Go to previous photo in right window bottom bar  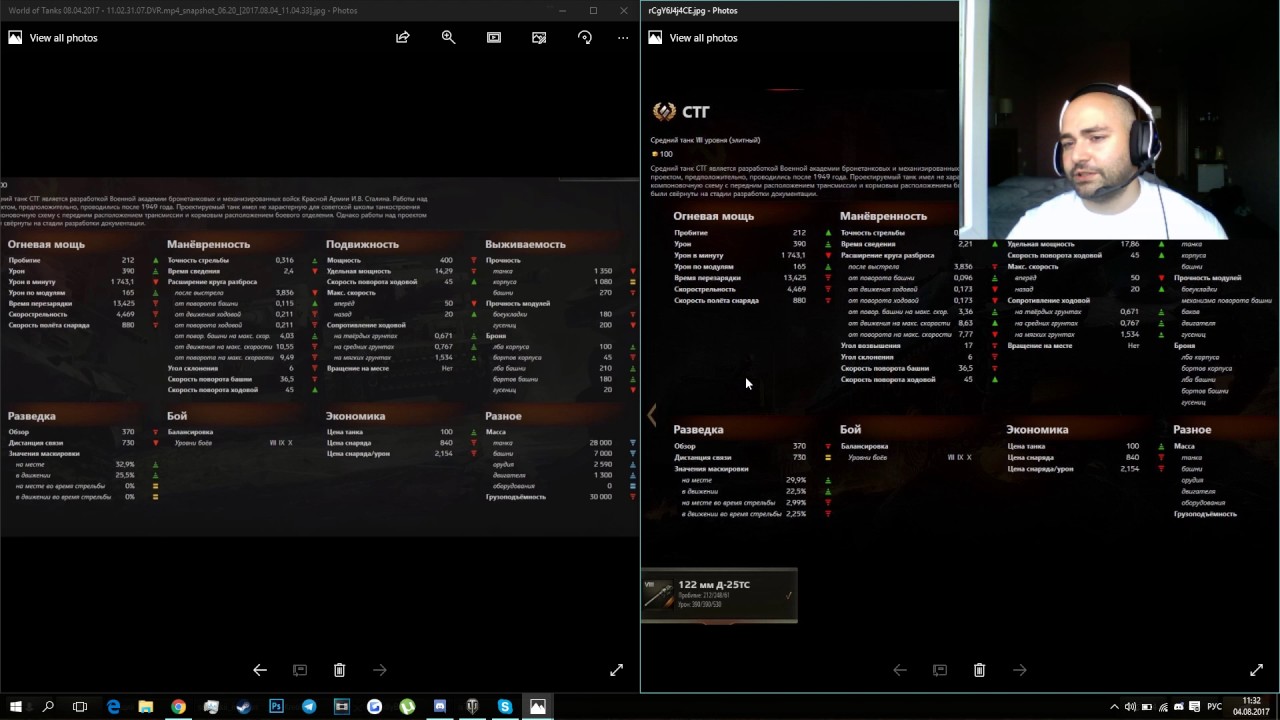tap(900, 670)
